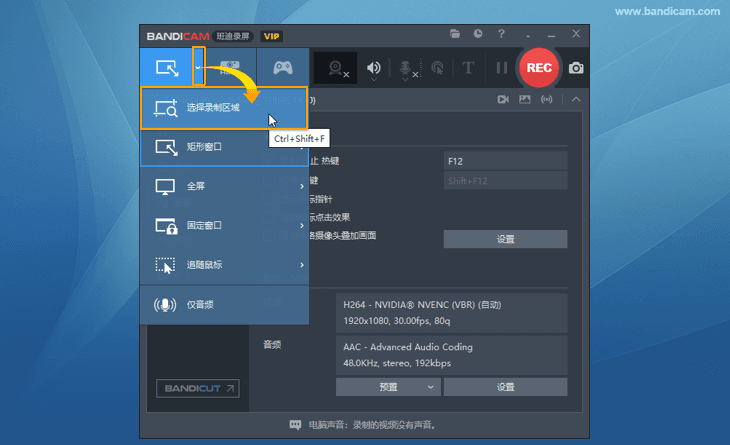
Task: Expand the 固定窗口 submenu arrow
Action: click(302, 226)
